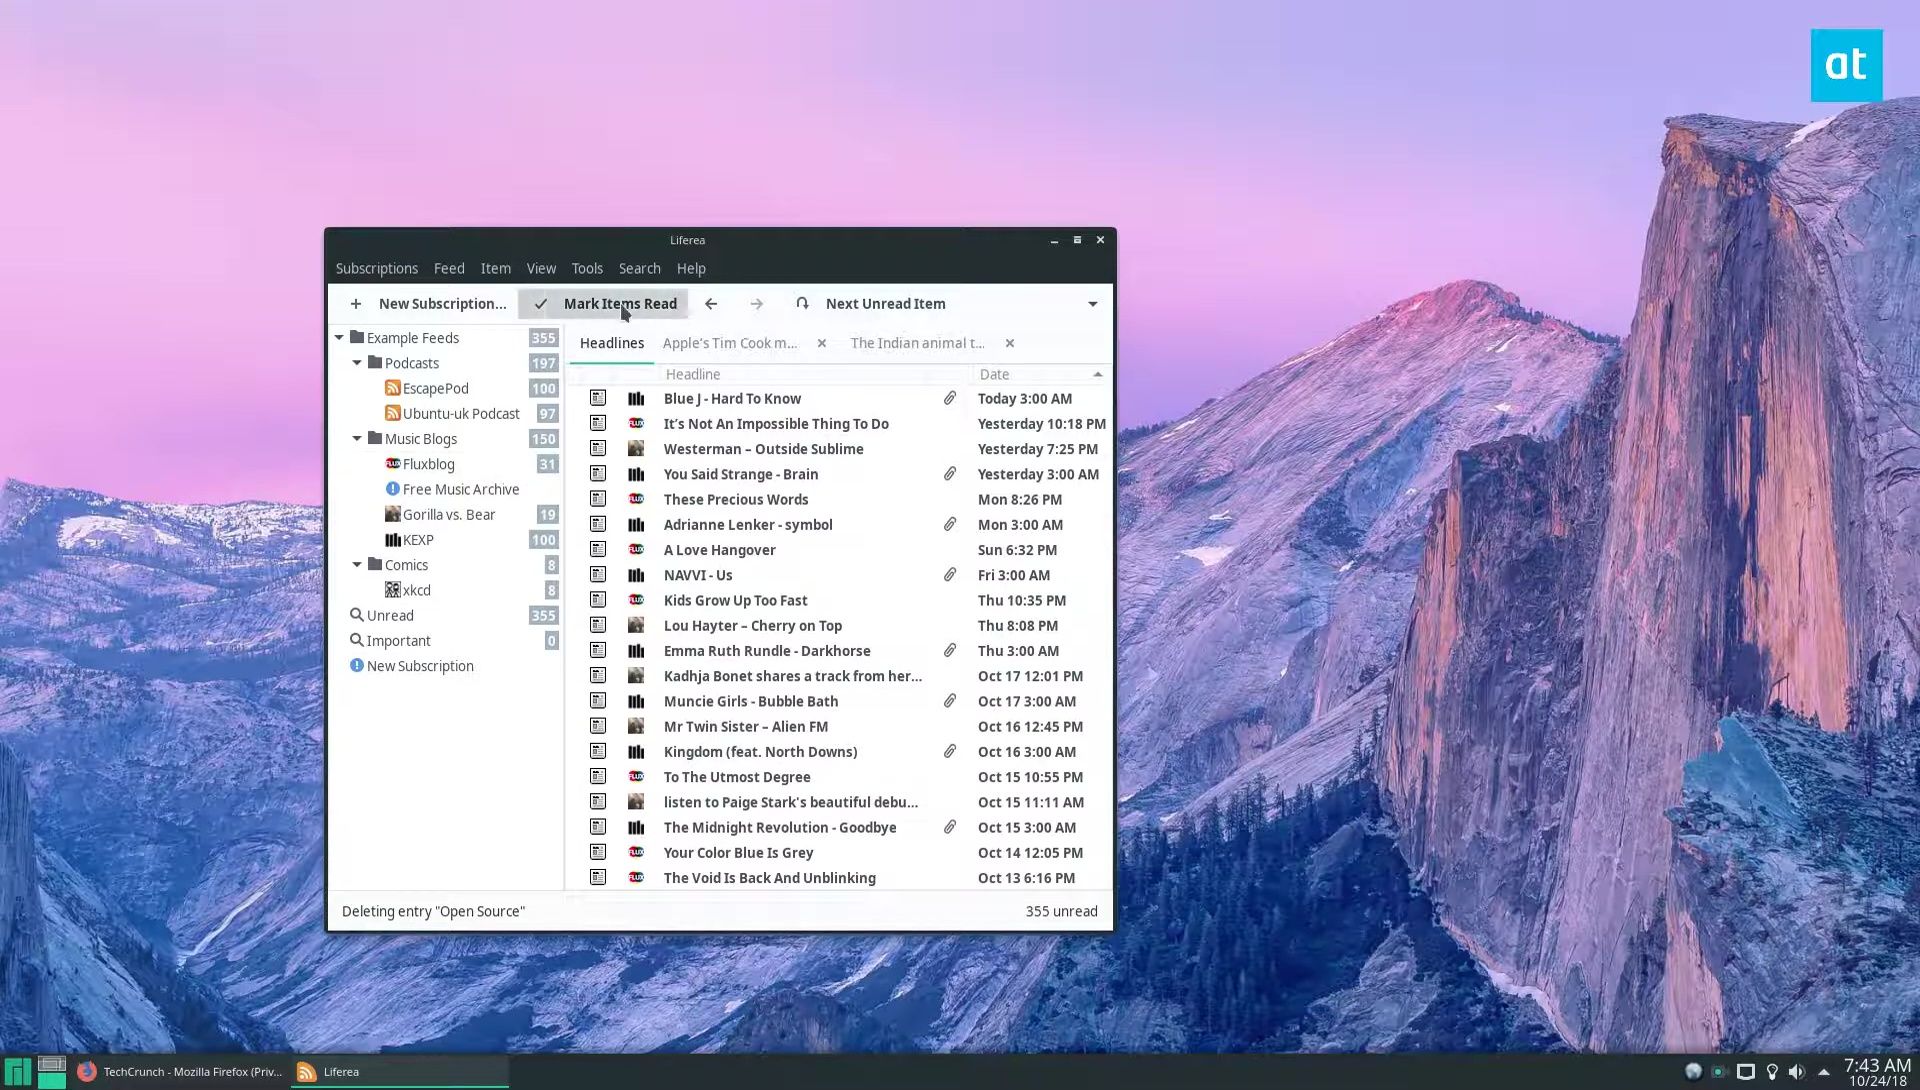Viewport: 1920px width, 1090px height.
Task: Open the Tools menu
Action: 587,268
